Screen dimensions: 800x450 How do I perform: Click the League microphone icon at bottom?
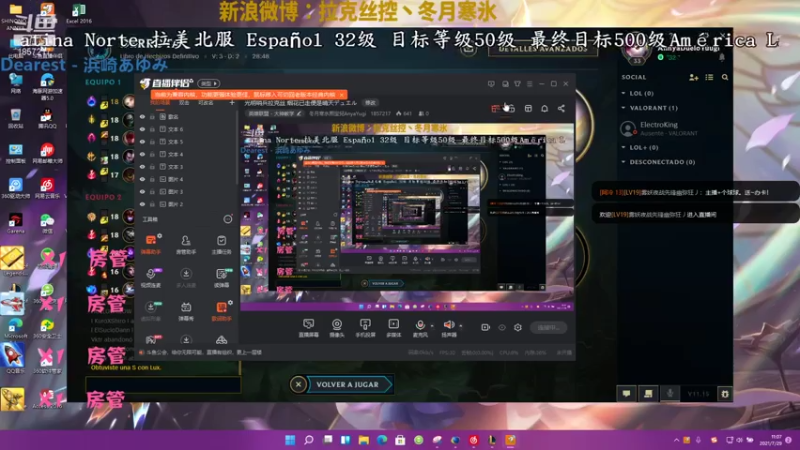(670, 393)
